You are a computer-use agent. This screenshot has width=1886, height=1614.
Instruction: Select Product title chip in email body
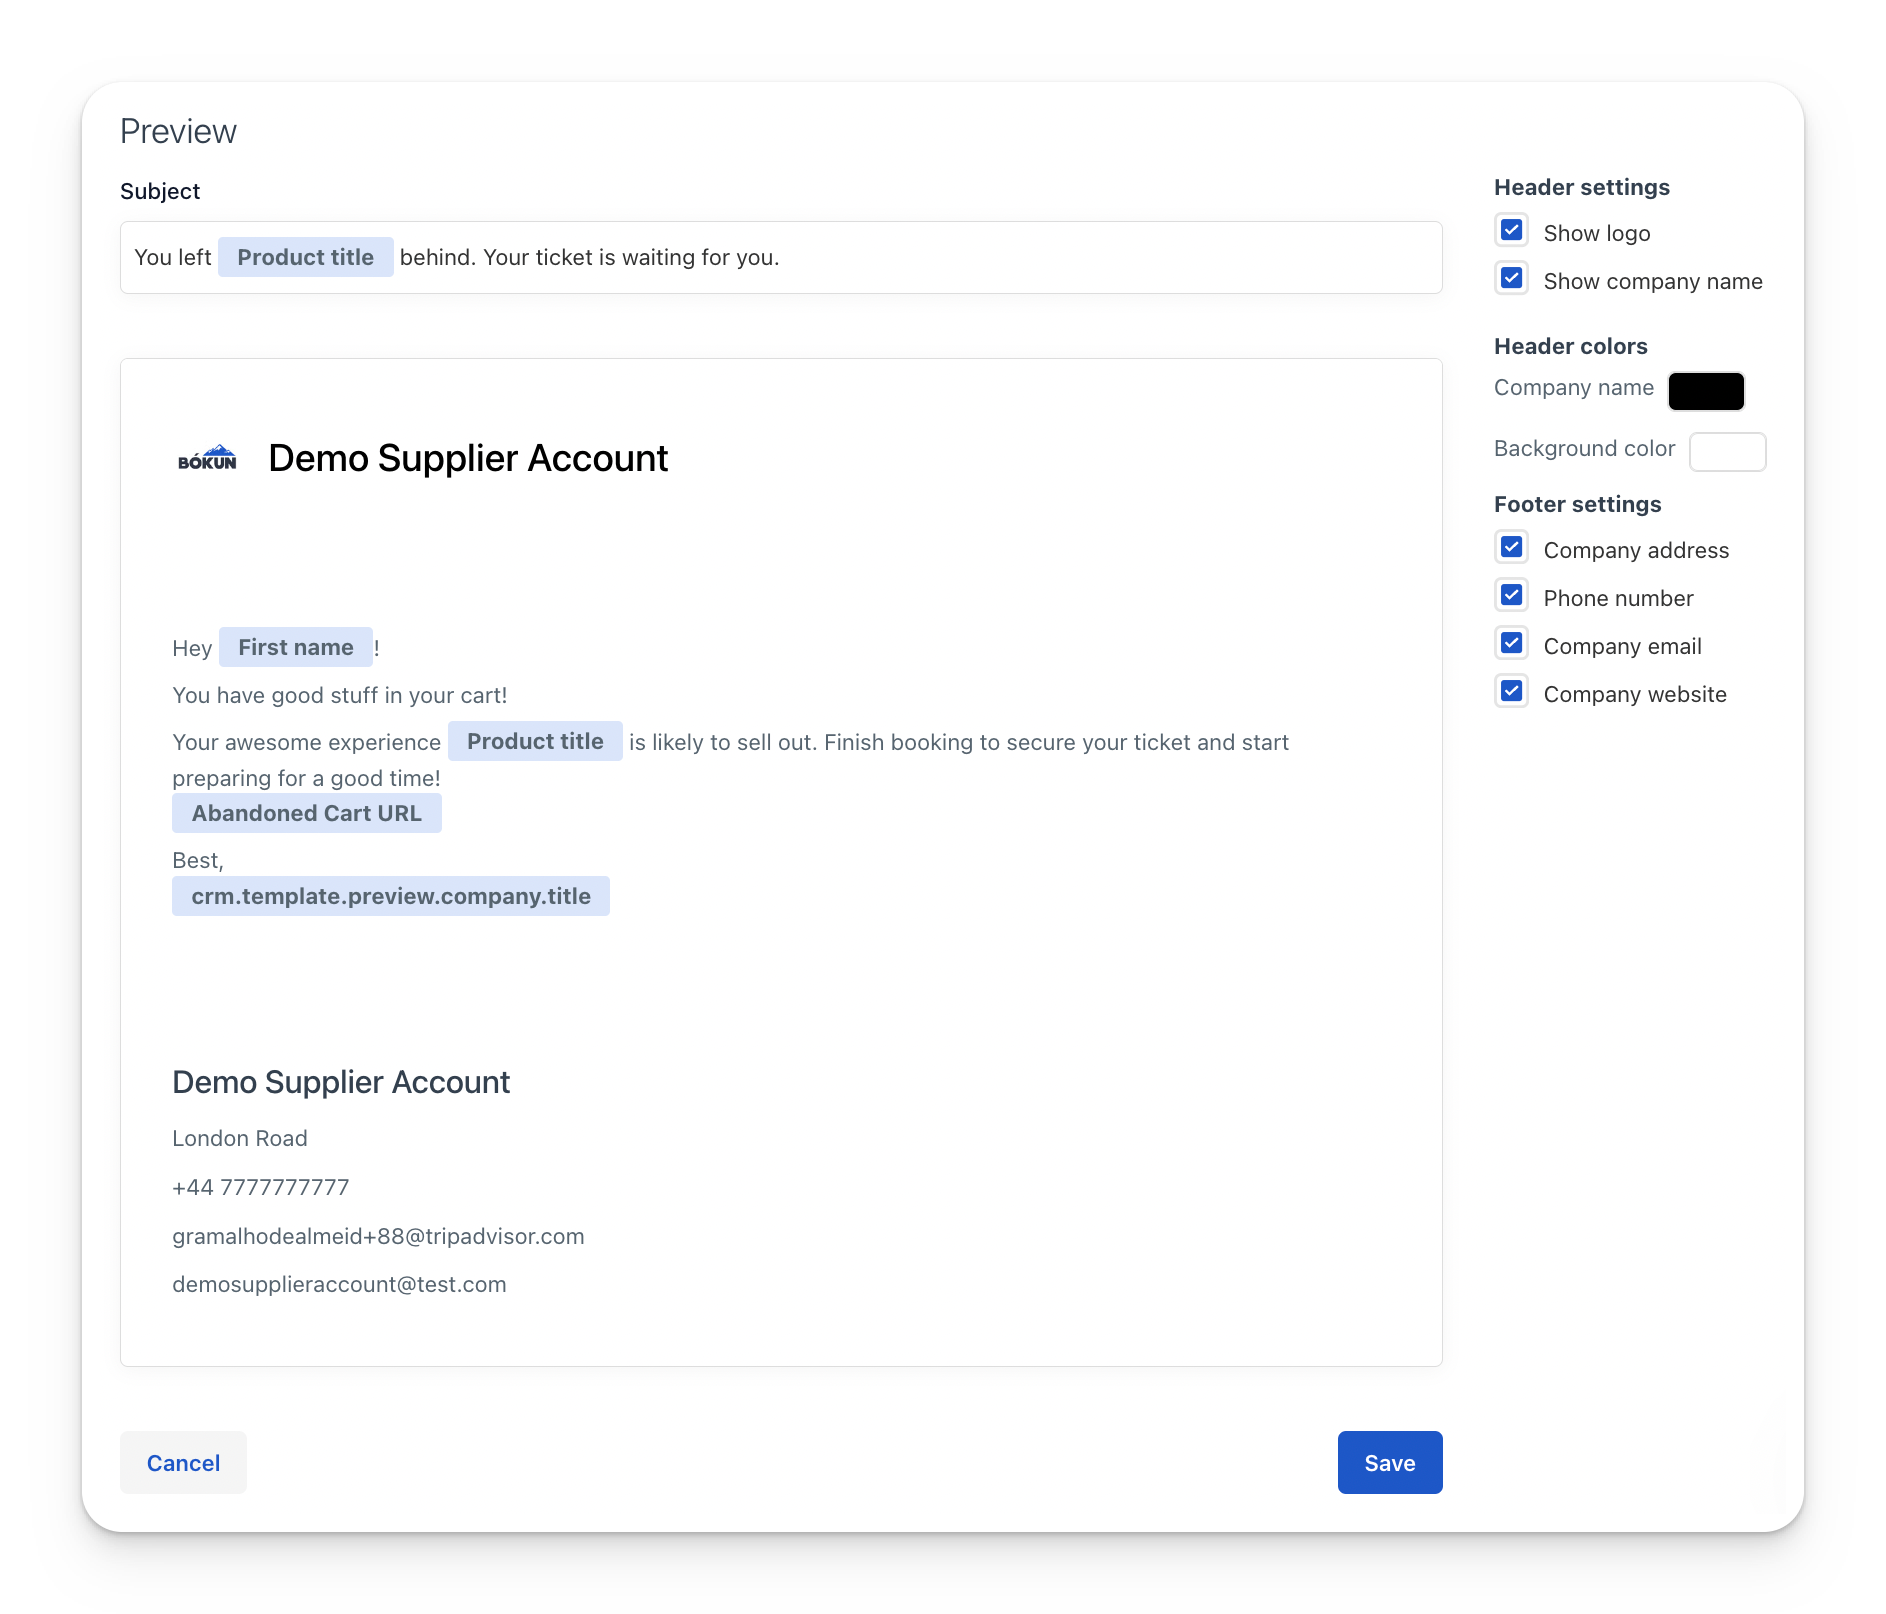coord(535,741)
